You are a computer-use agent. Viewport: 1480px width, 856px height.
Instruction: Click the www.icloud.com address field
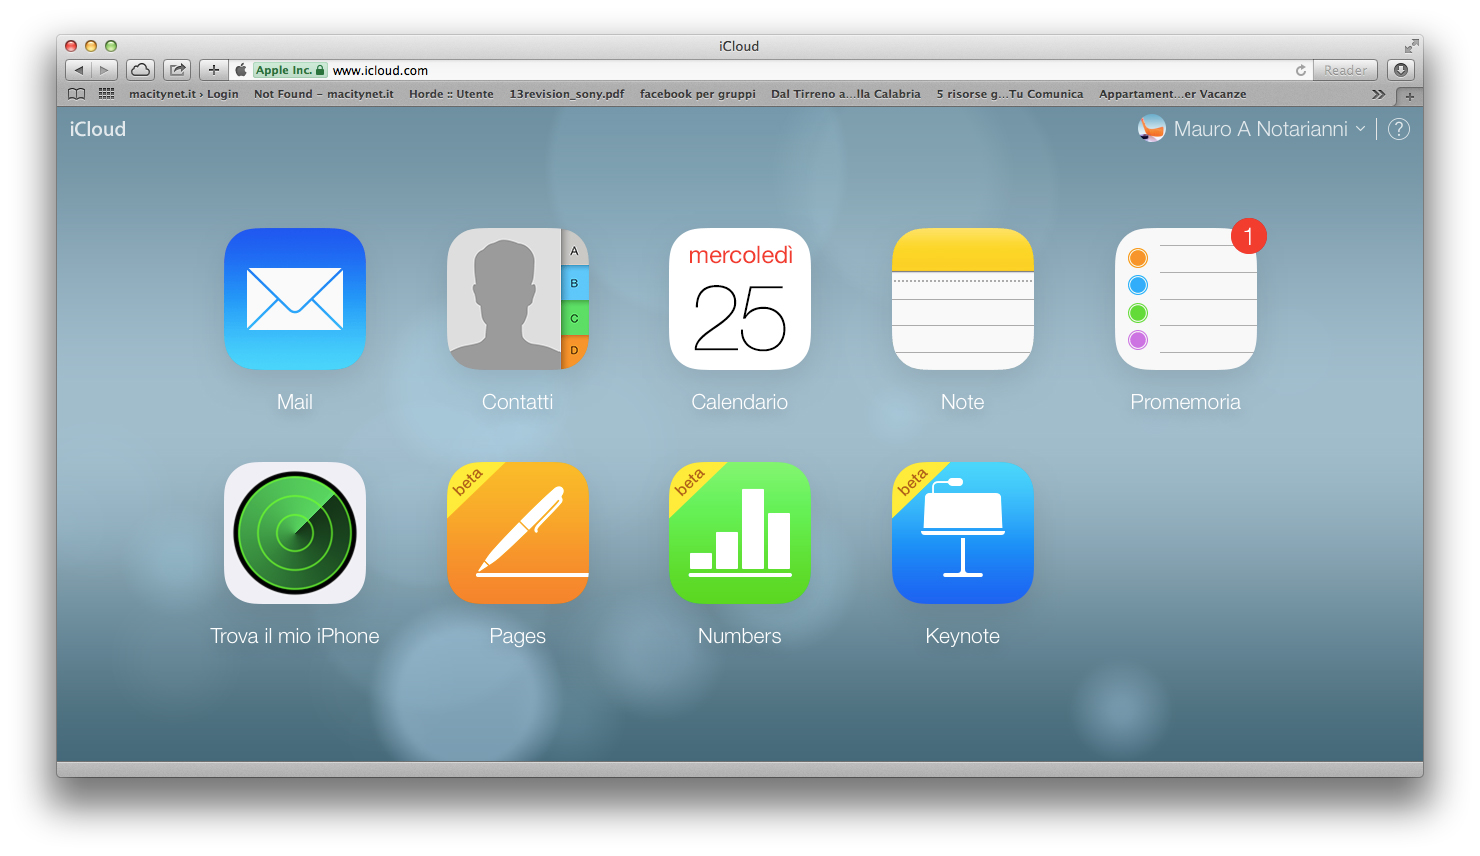point(770,70)
